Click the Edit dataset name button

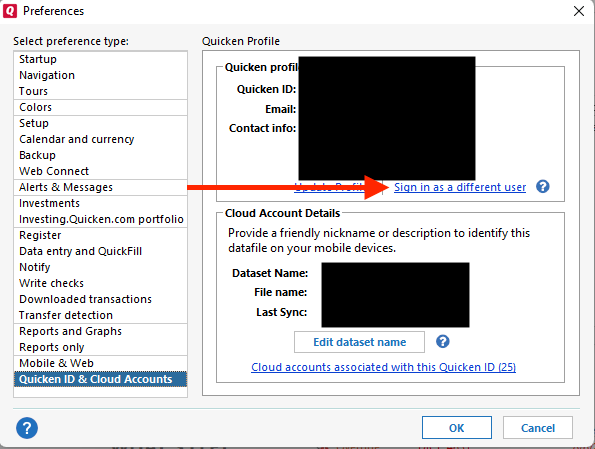tap(359, 342)
